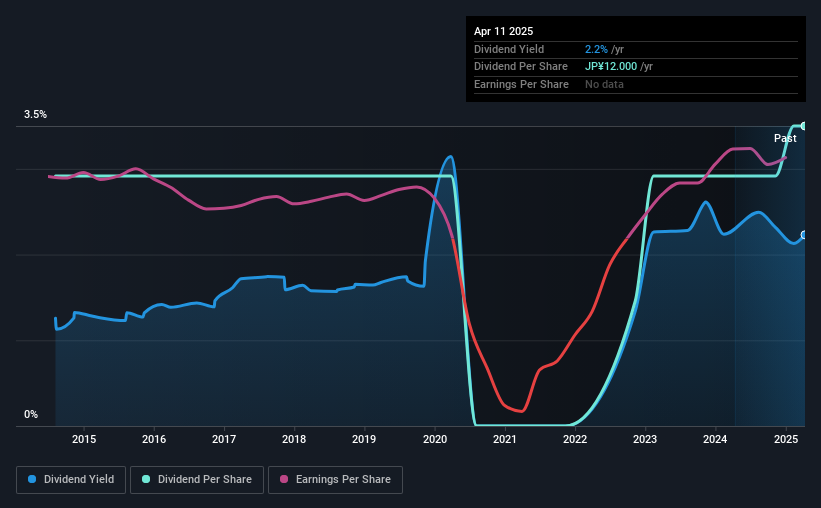Click the Dividend Per Share endpoint marker at top right
This screenshot has height=508, width=821.
click(x=803, y=126)
